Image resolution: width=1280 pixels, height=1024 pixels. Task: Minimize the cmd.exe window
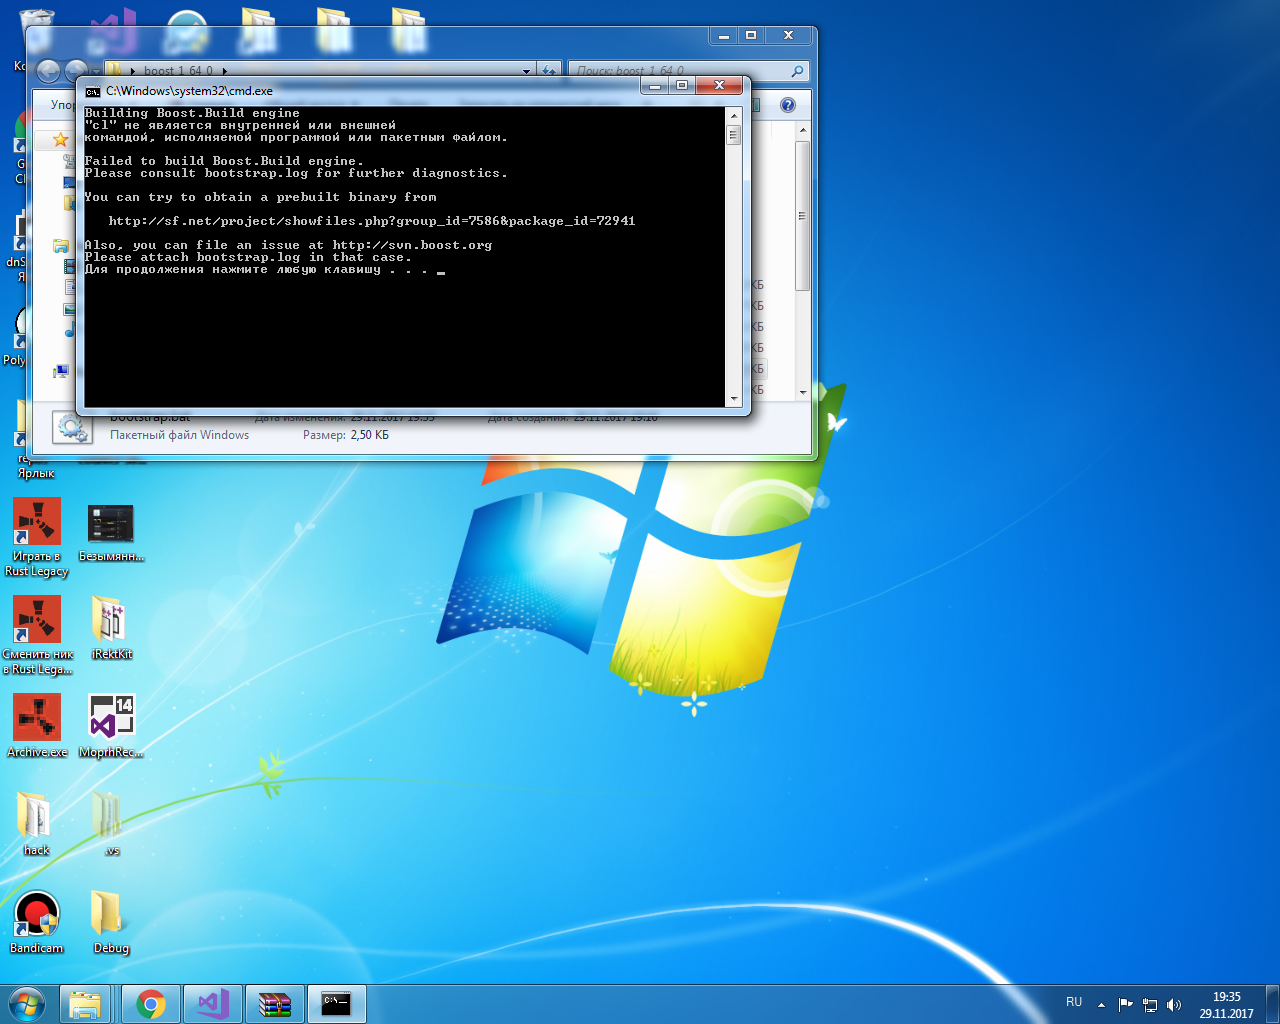click(x=655, y=86)
